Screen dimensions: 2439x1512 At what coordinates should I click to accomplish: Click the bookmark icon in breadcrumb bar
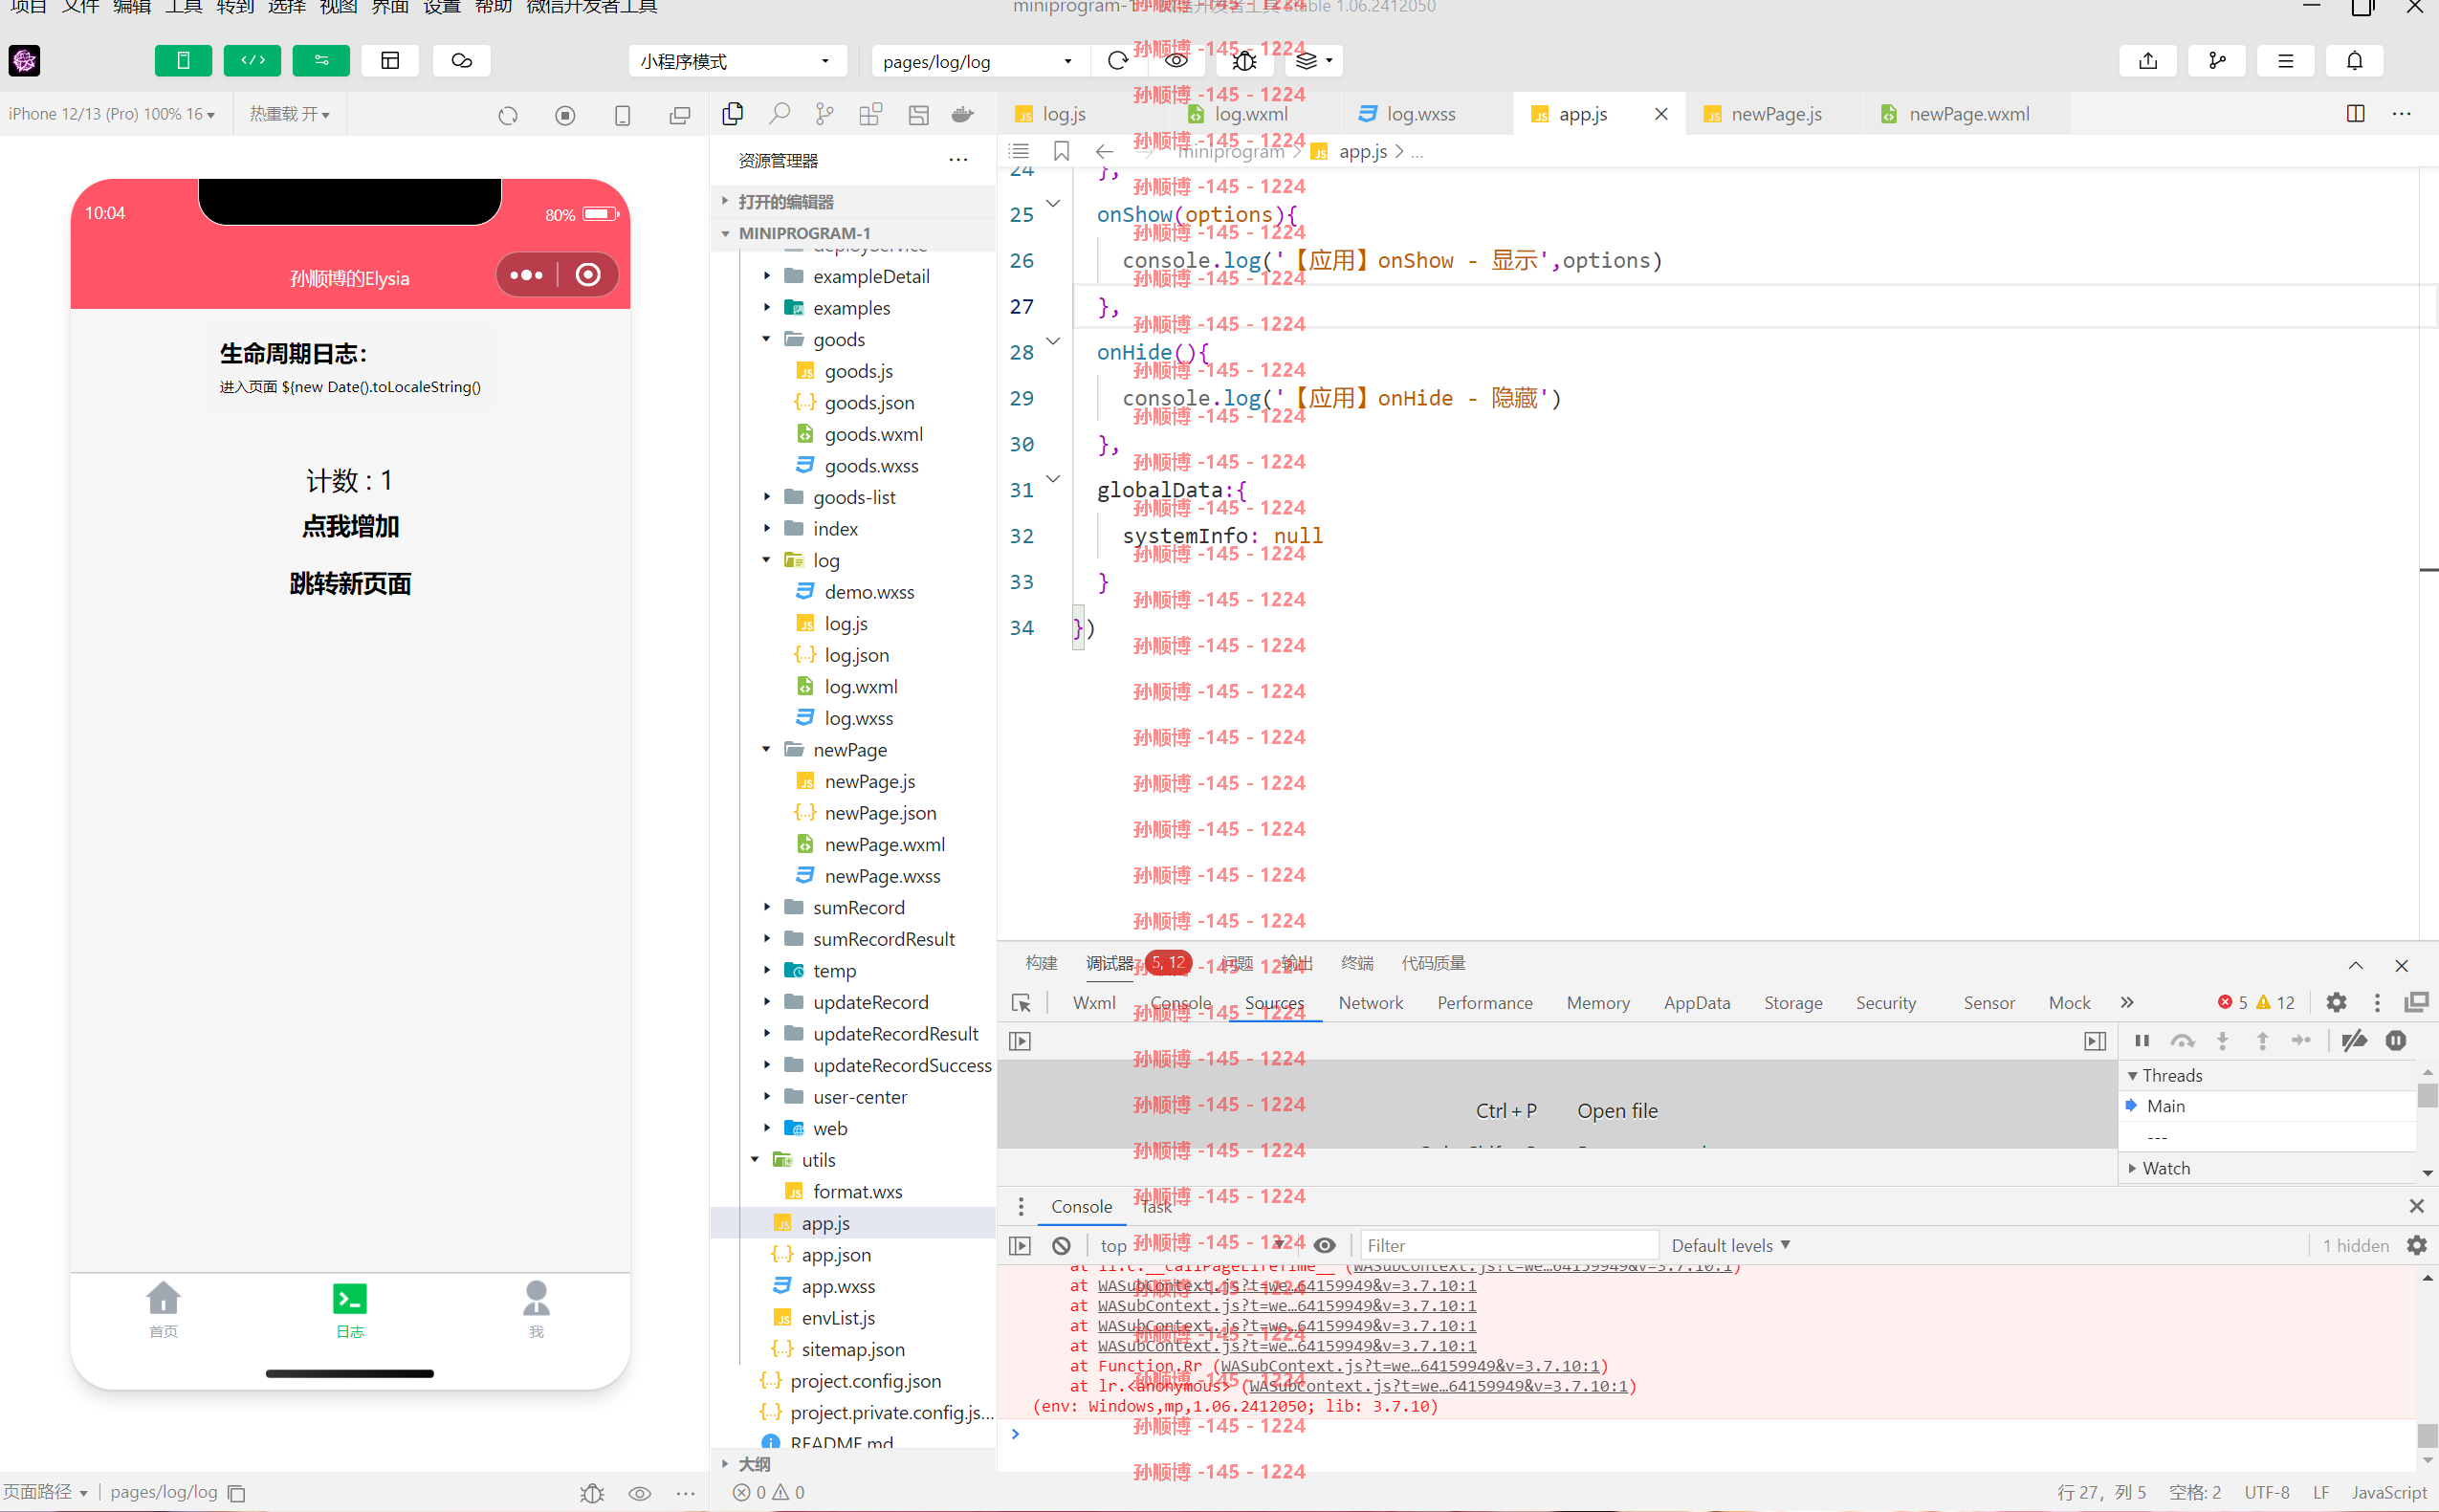[x=1061, y=151]
